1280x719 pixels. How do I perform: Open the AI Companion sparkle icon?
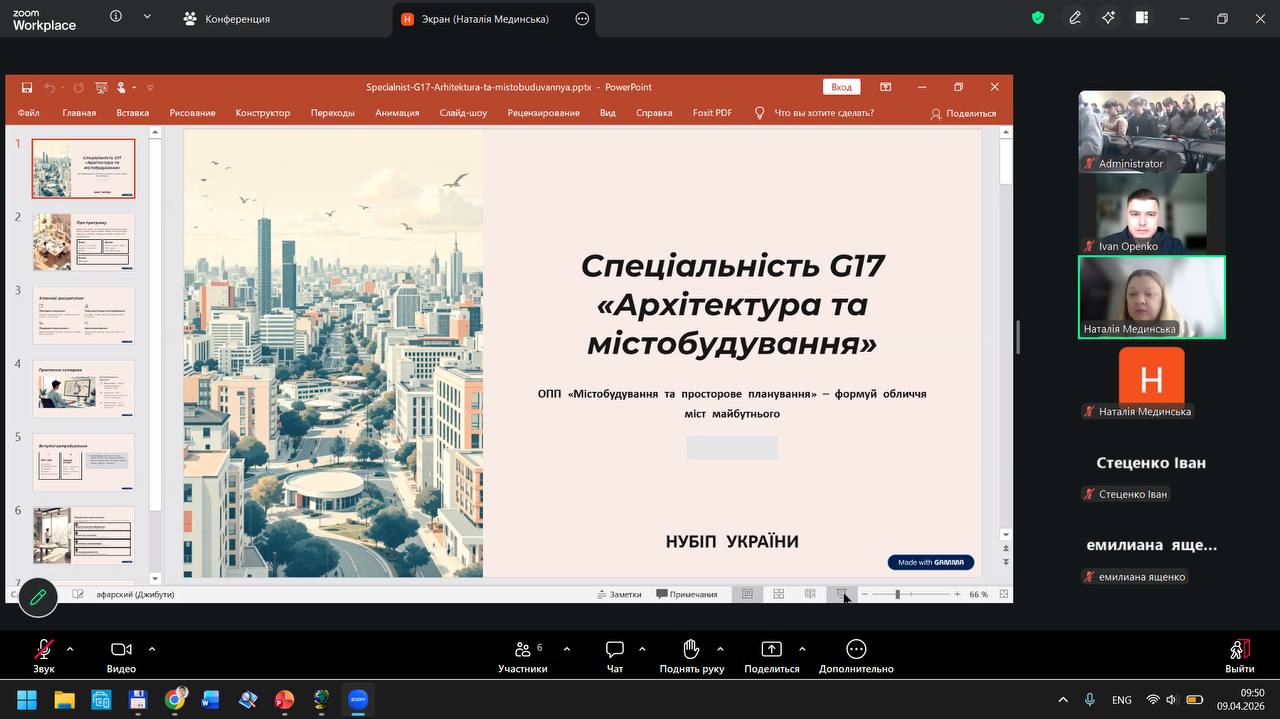(1108, 18)
